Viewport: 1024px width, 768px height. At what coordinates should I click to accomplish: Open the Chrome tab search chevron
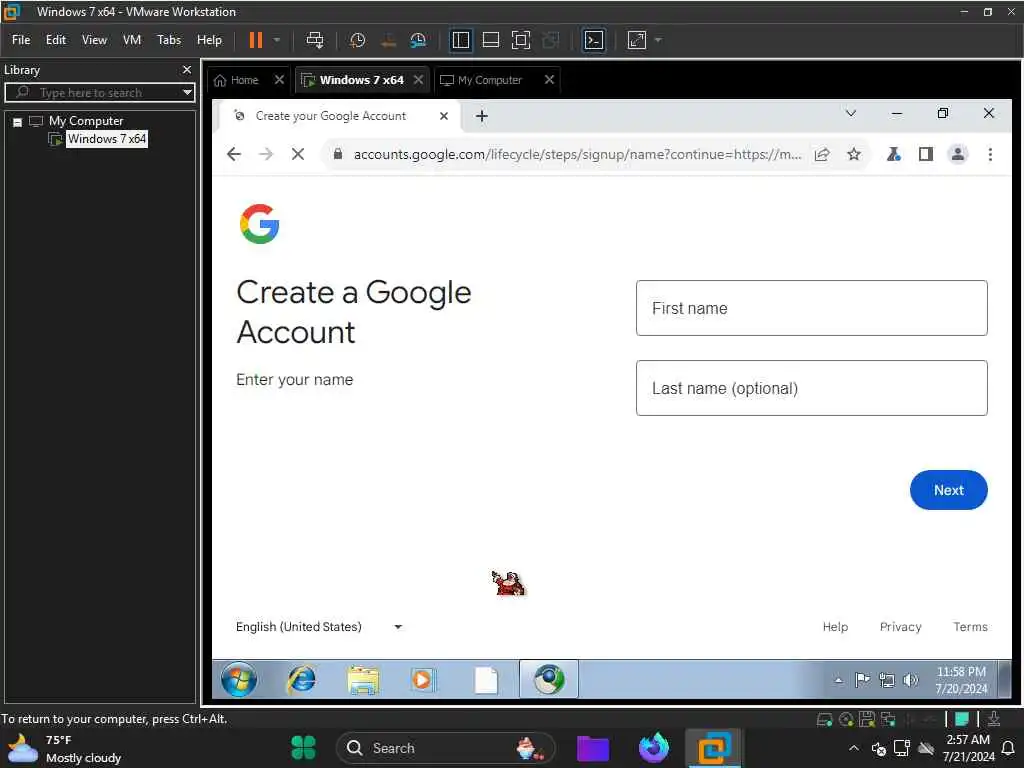[x=850, y=113]
